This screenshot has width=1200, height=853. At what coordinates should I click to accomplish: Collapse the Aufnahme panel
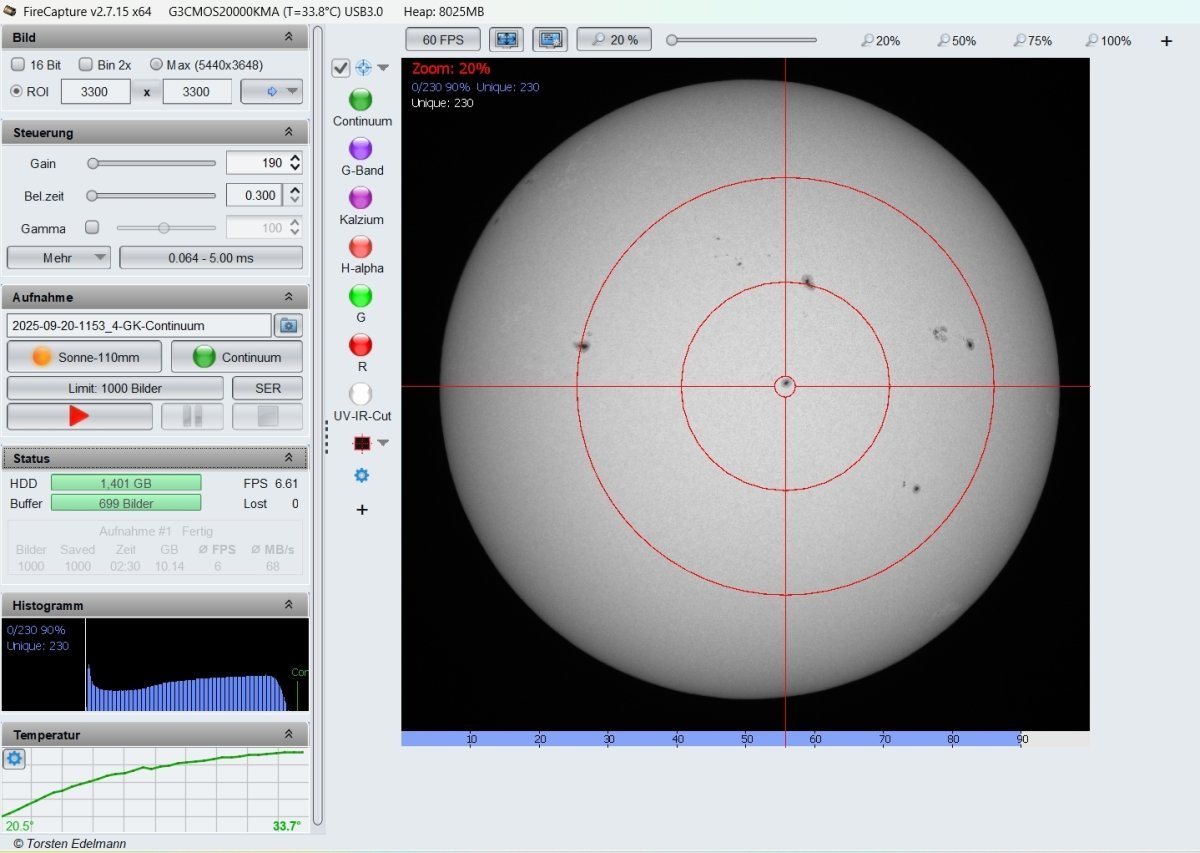(x=289, y=297)
